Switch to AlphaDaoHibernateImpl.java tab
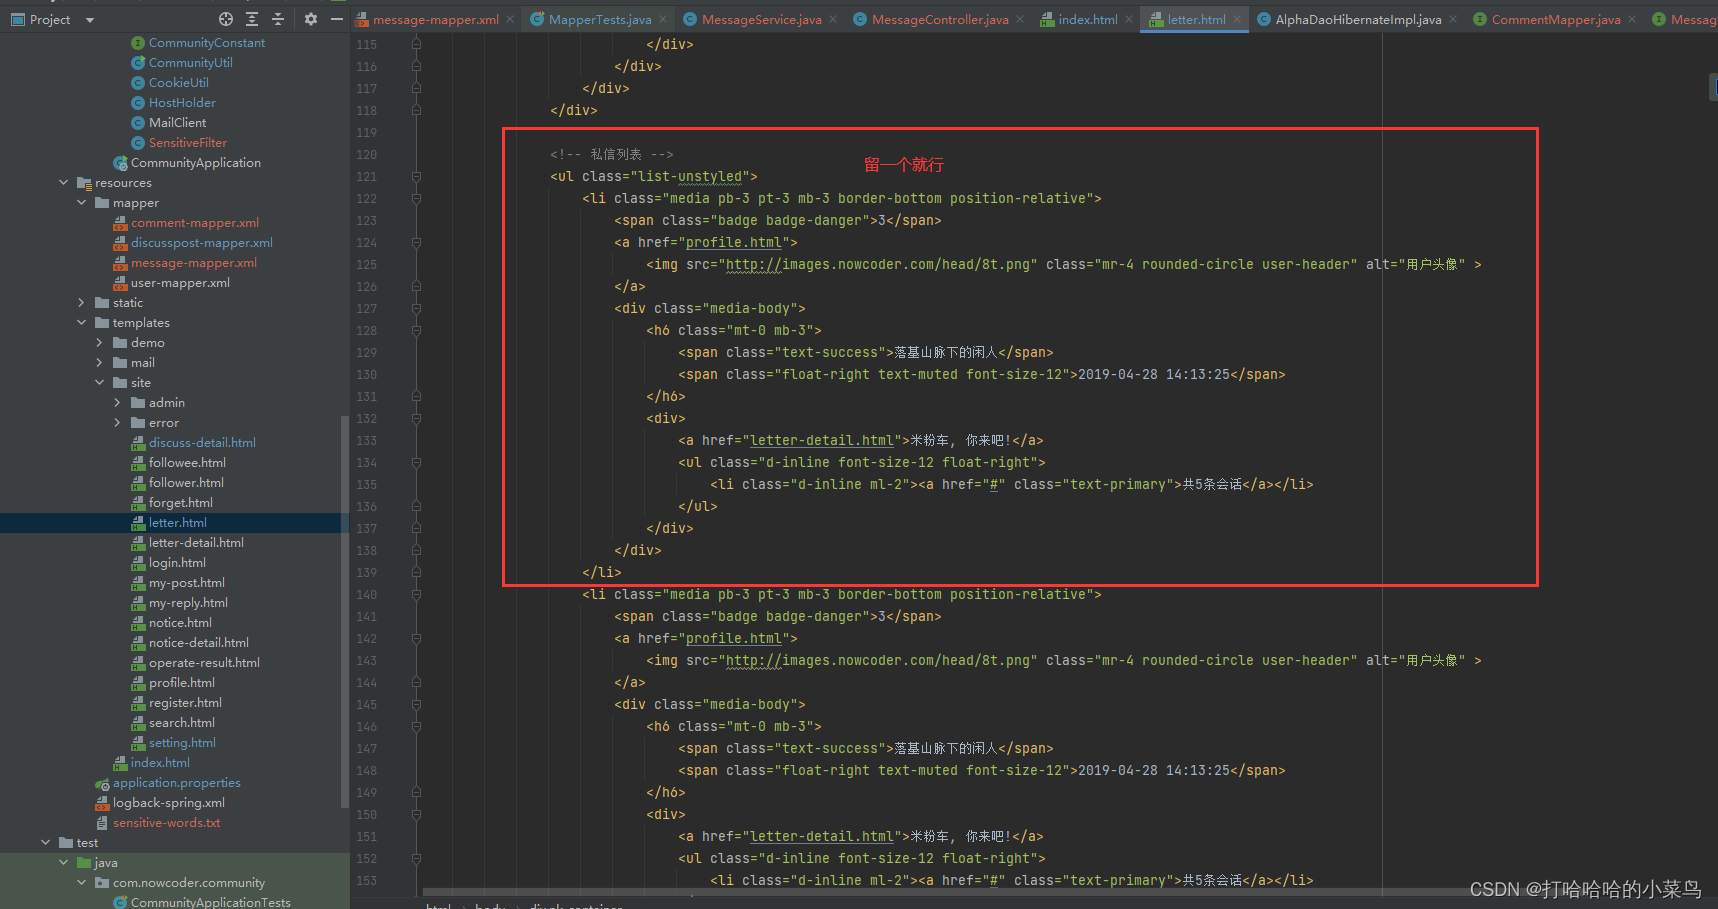This screenshot has width=1718, height=909. pos(1358,19)
